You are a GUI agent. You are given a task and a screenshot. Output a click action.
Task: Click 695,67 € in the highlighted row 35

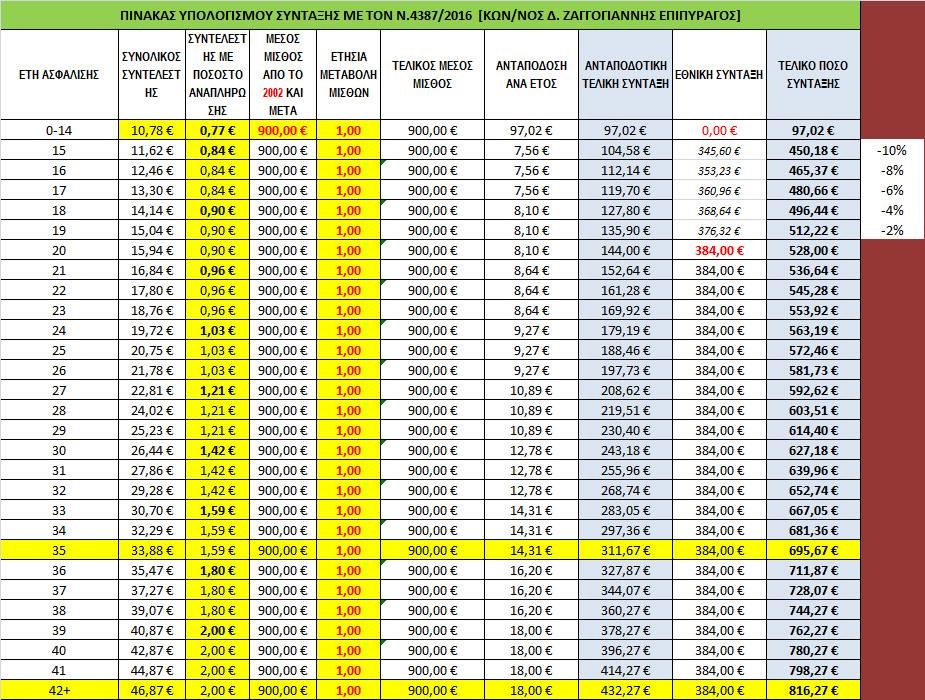click(x=812, y=550)
